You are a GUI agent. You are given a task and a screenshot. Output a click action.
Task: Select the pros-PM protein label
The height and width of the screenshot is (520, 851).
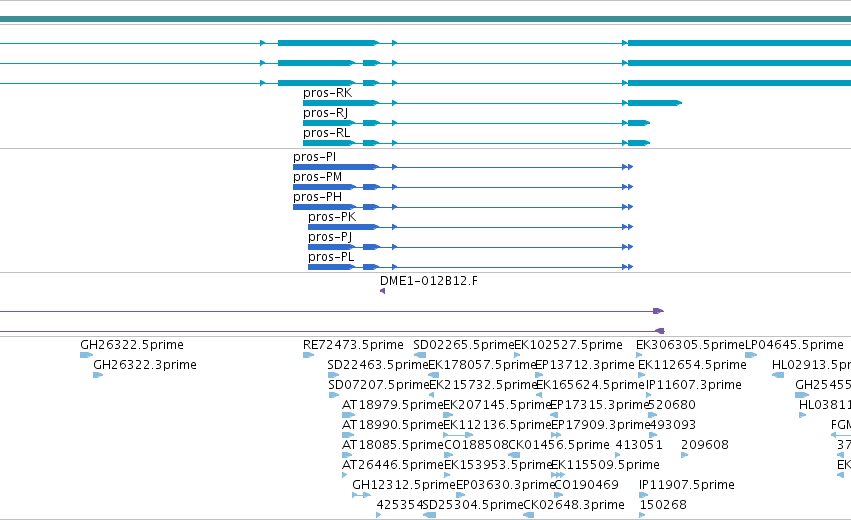click(x=317, y=177)
